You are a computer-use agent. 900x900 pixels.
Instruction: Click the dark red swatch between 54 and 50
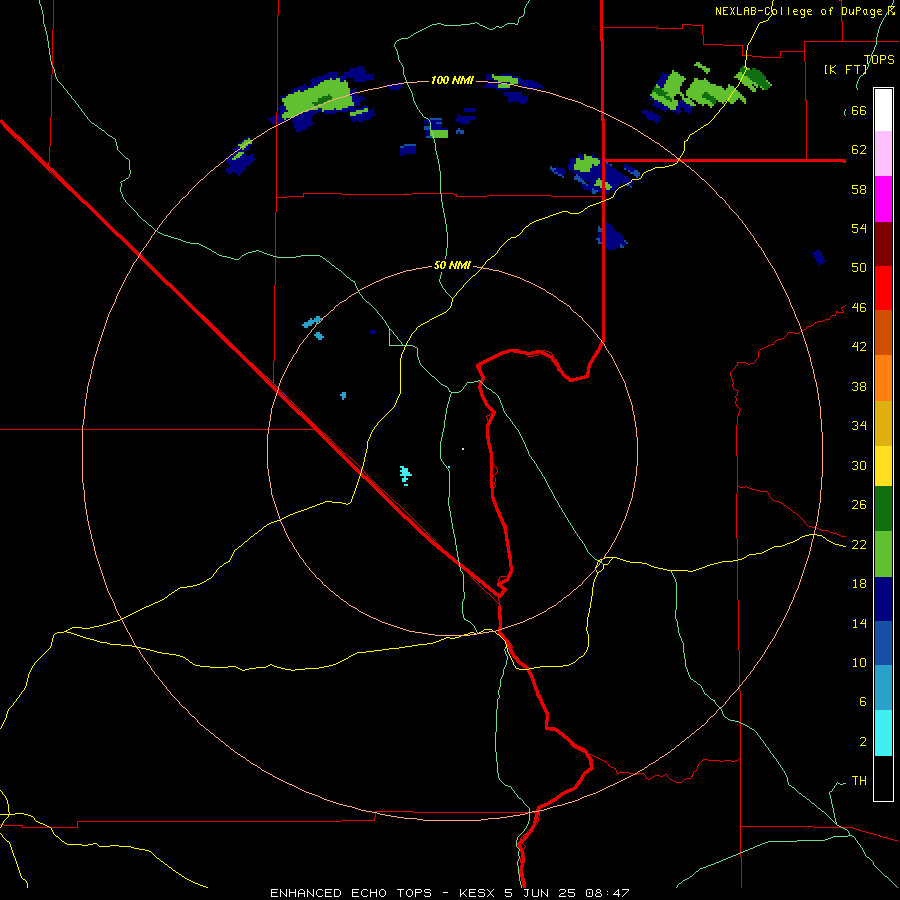883,243
